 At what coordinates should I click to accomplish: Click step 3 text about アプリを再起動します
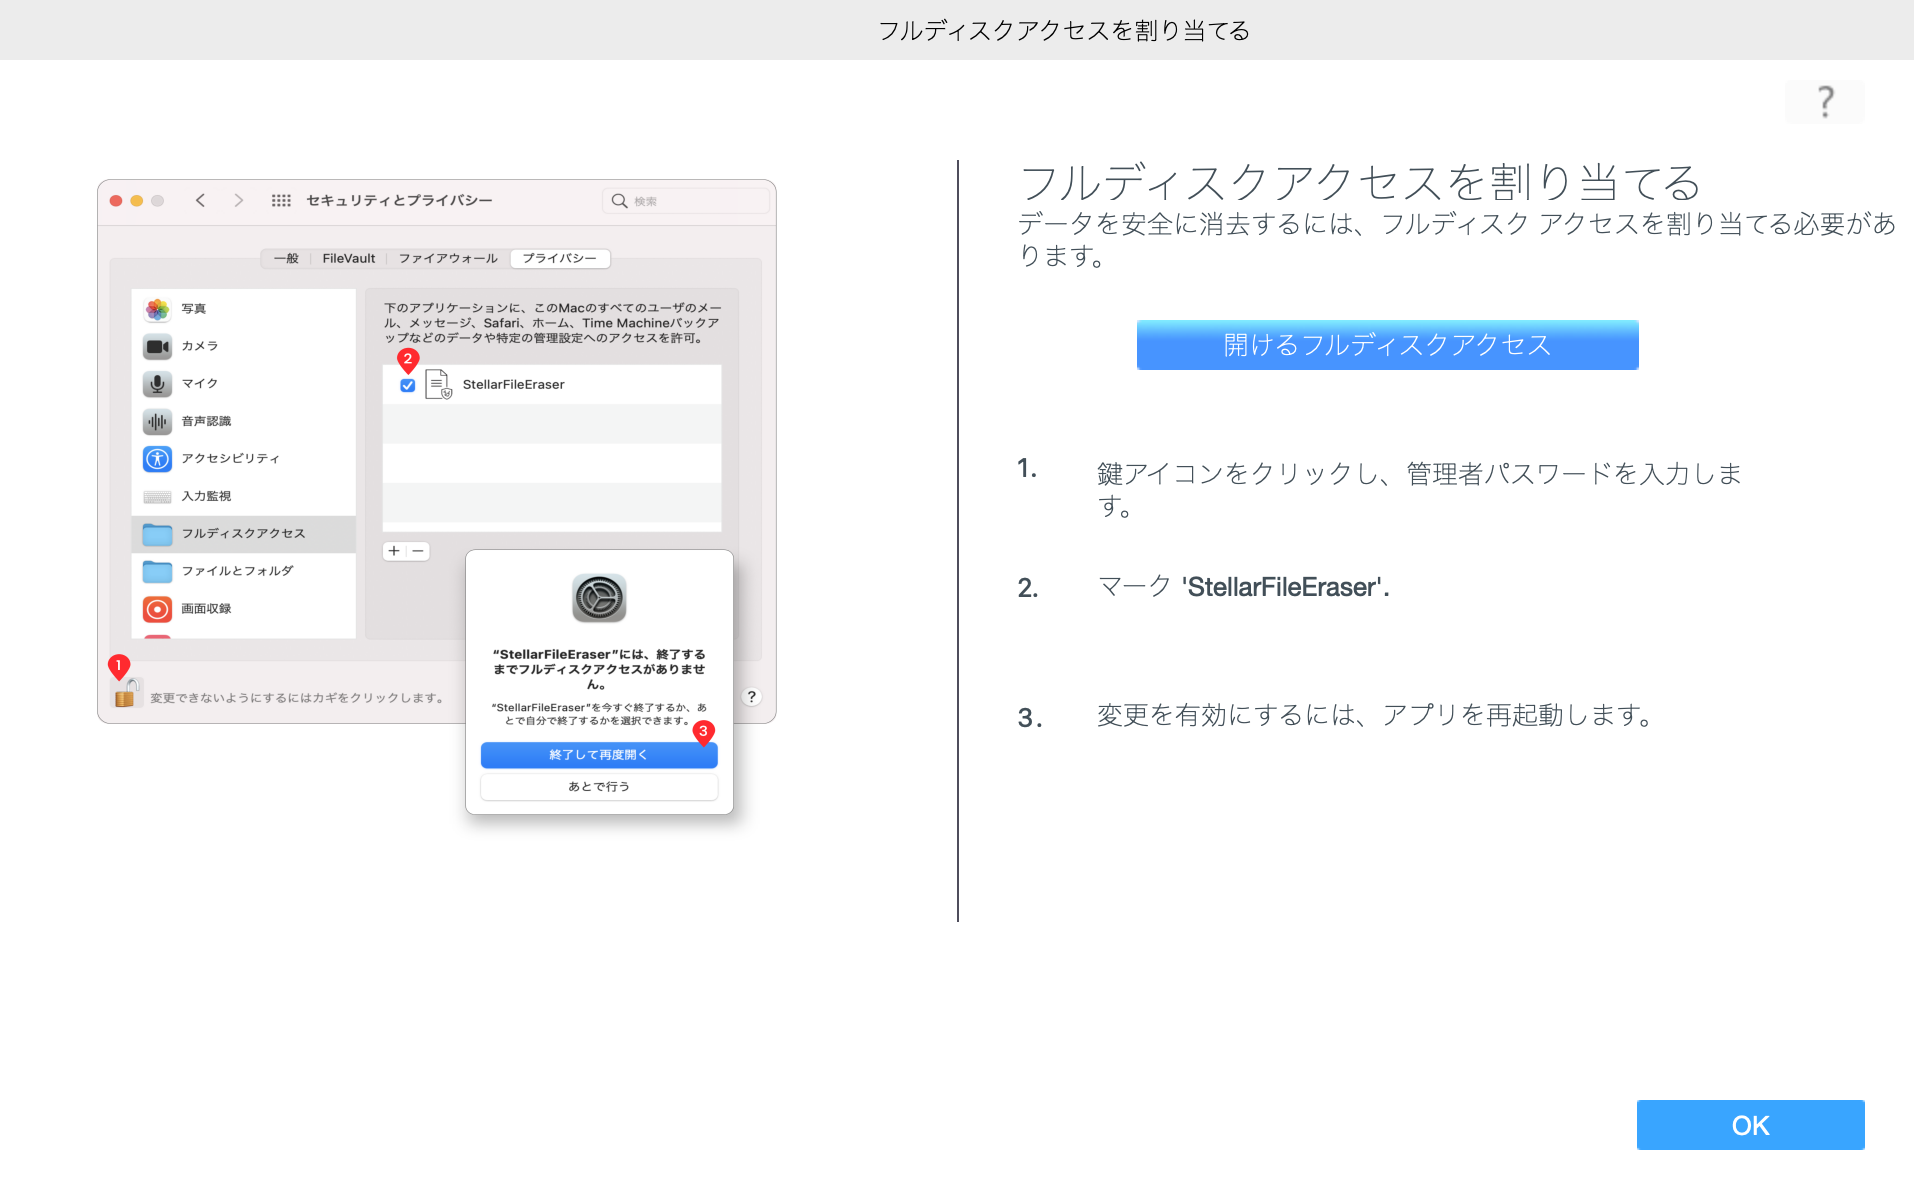point(1377,715)
